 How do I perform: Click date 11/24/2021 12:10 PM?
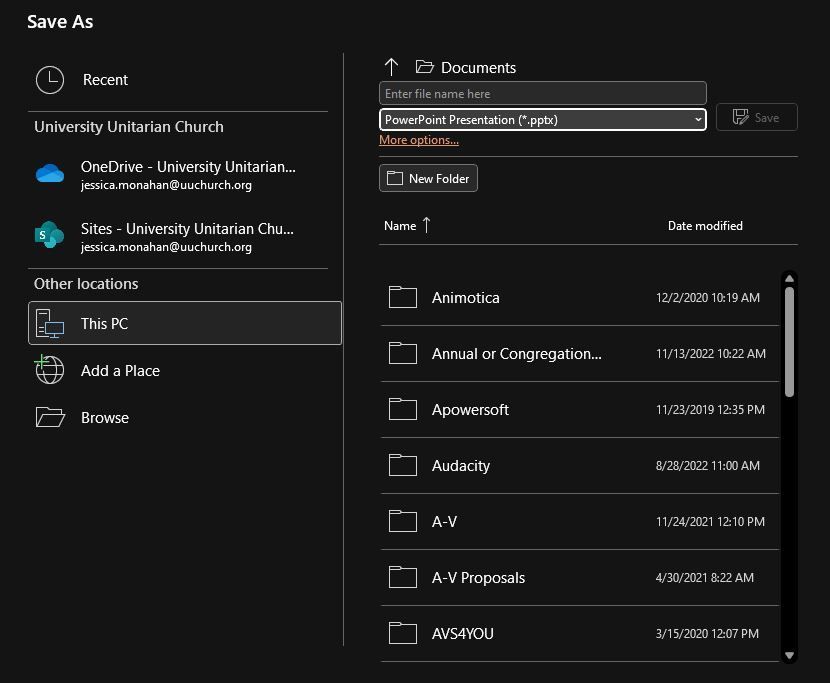coord(710,522)
